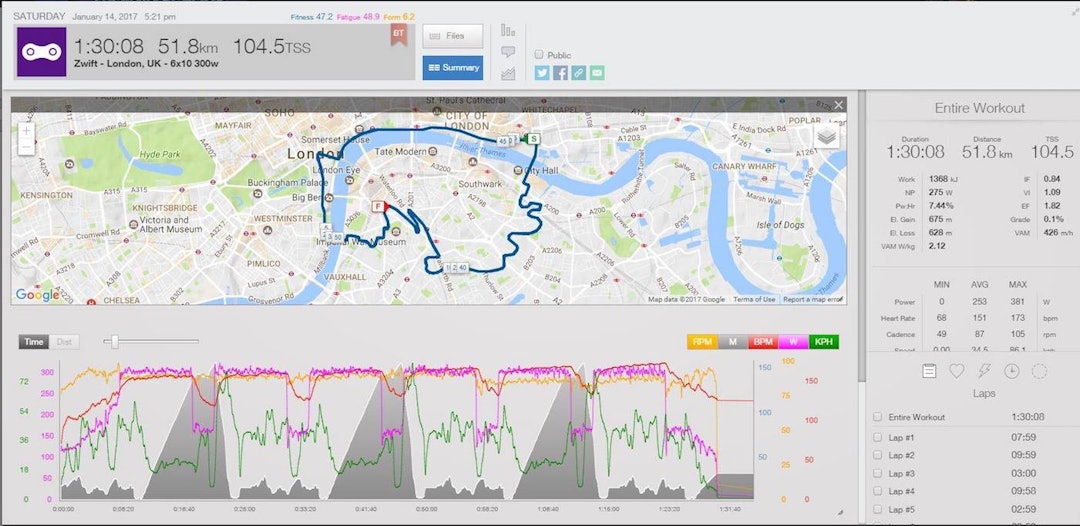The height and width of the screenshot is (526, 1080).
Task: Toggle RPM cadence channel on chart
Action: 703,341
